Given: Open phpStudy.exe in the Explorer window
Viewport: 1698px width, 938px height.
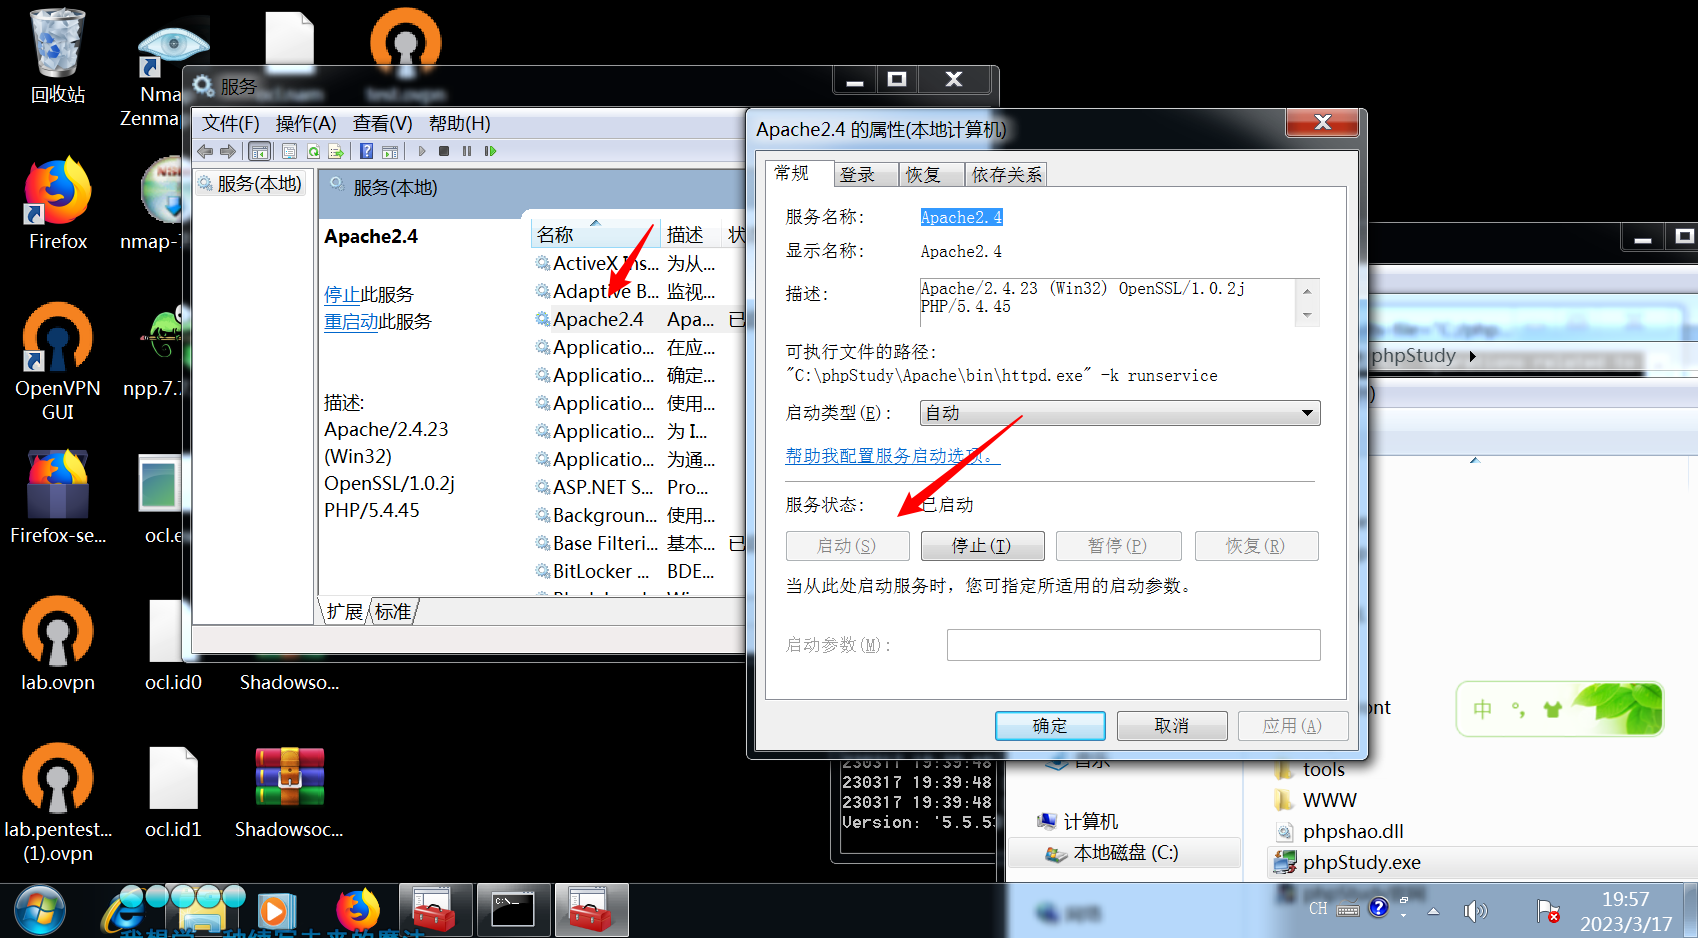Looking at the screenshot, I should (x=1361, y=863).
